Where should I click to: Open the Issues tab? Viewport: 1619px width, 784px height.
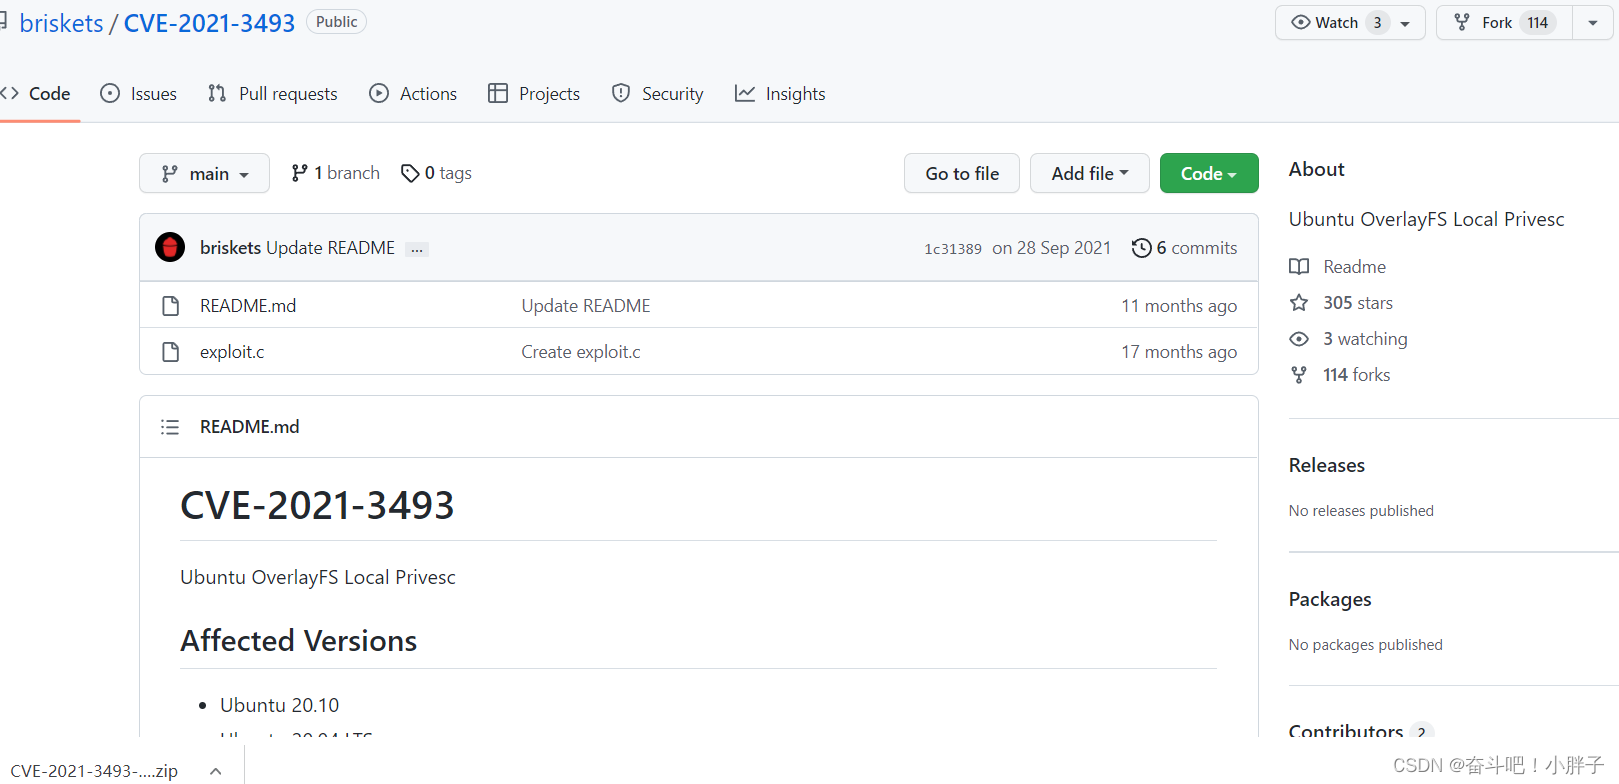pyautogui.click(x=139, y=94)
